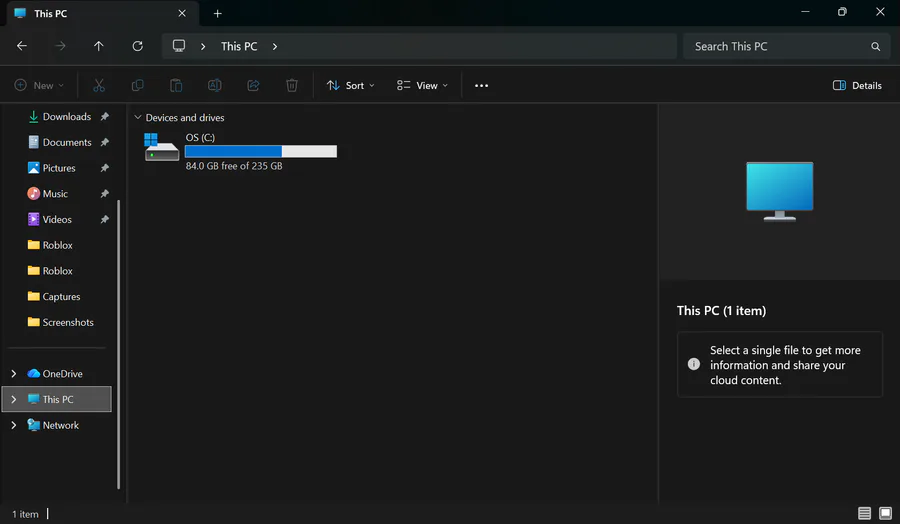Unpin Downloads using its pin icon
Image resolution: width=900 pixels, height=524 pixels.
(x=104, y=117)
